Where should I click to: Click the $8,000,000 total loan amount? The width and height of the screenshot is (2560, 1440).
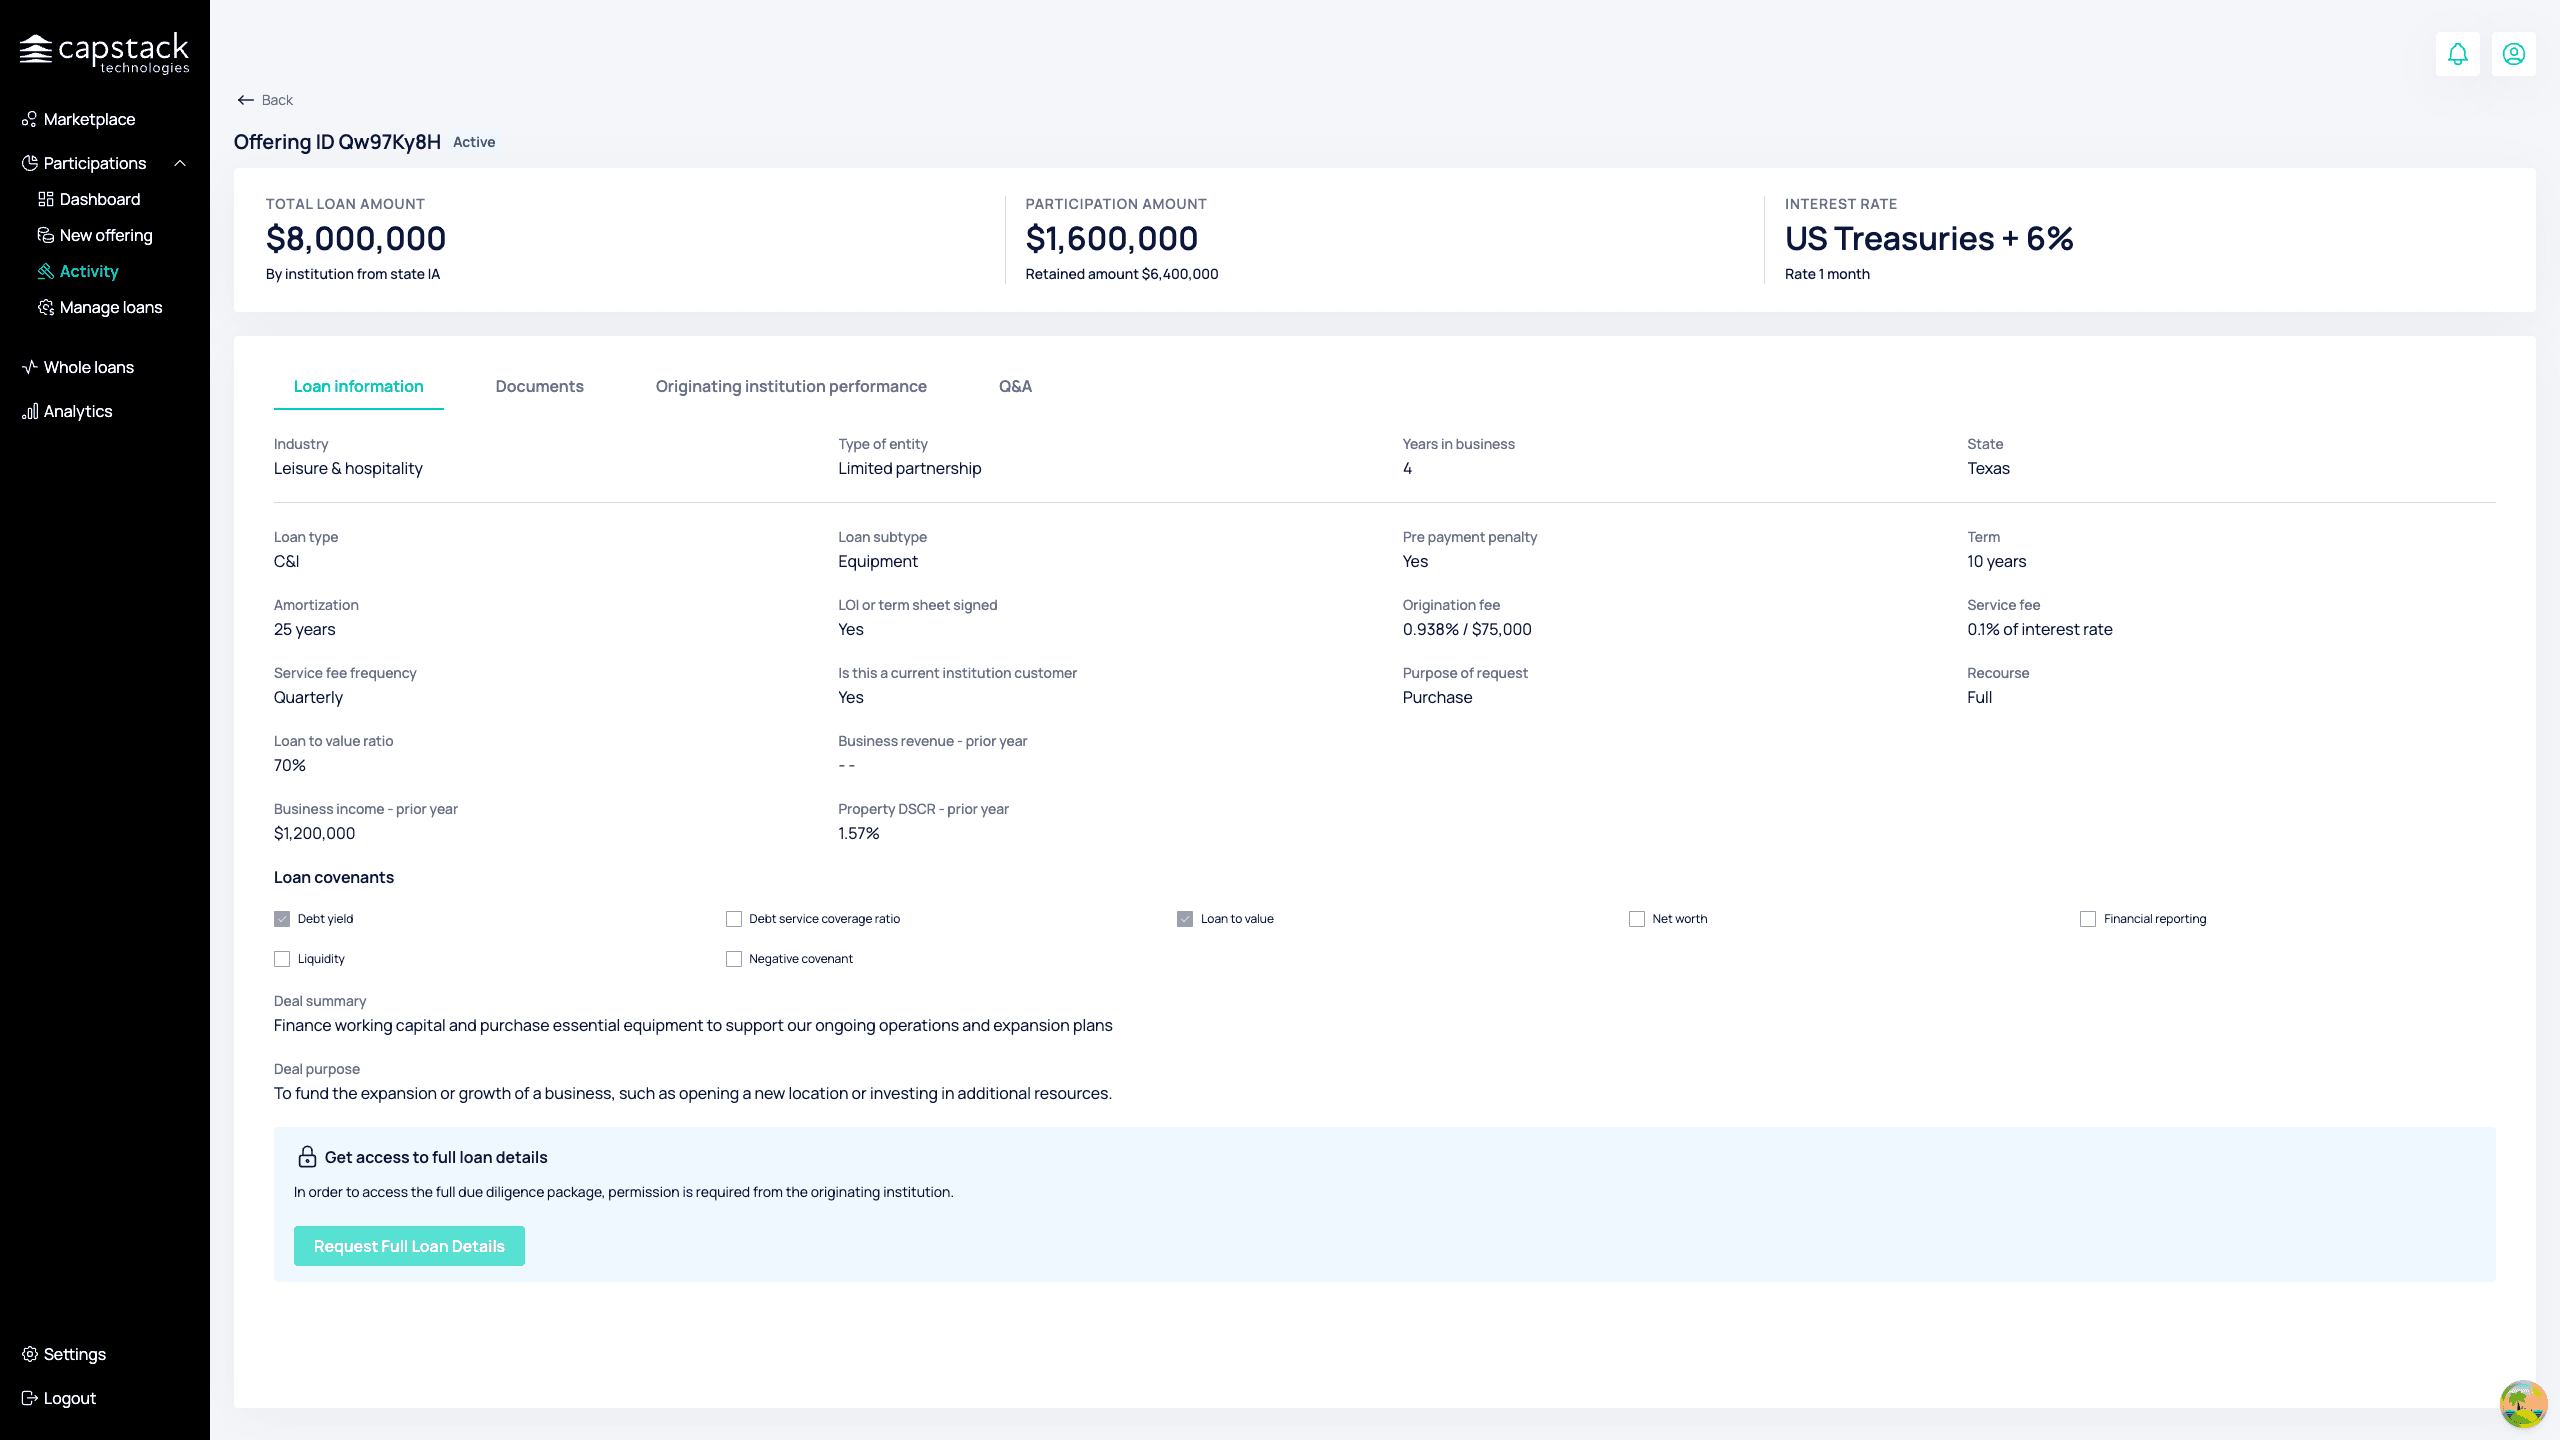tap(356, 239)
